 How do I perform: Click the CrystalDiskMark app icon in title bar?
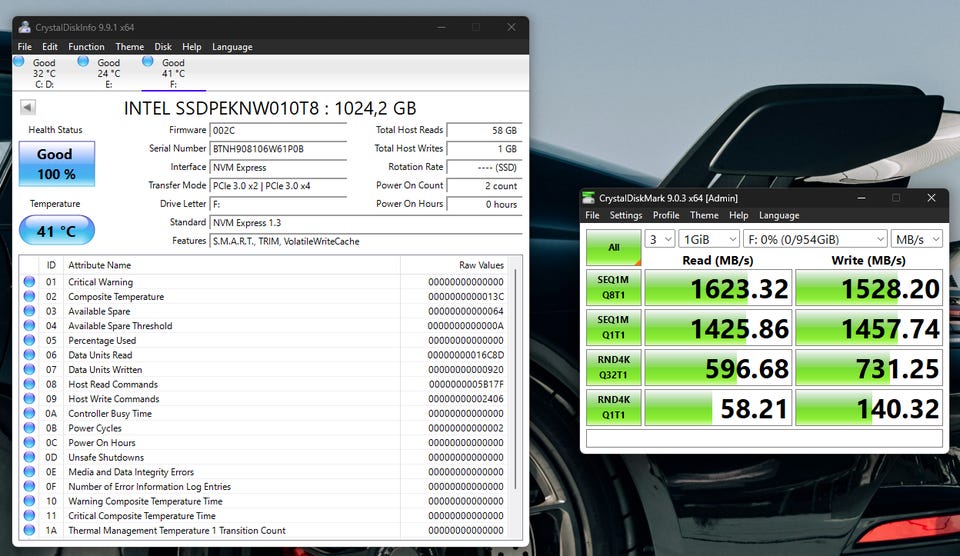588,198
